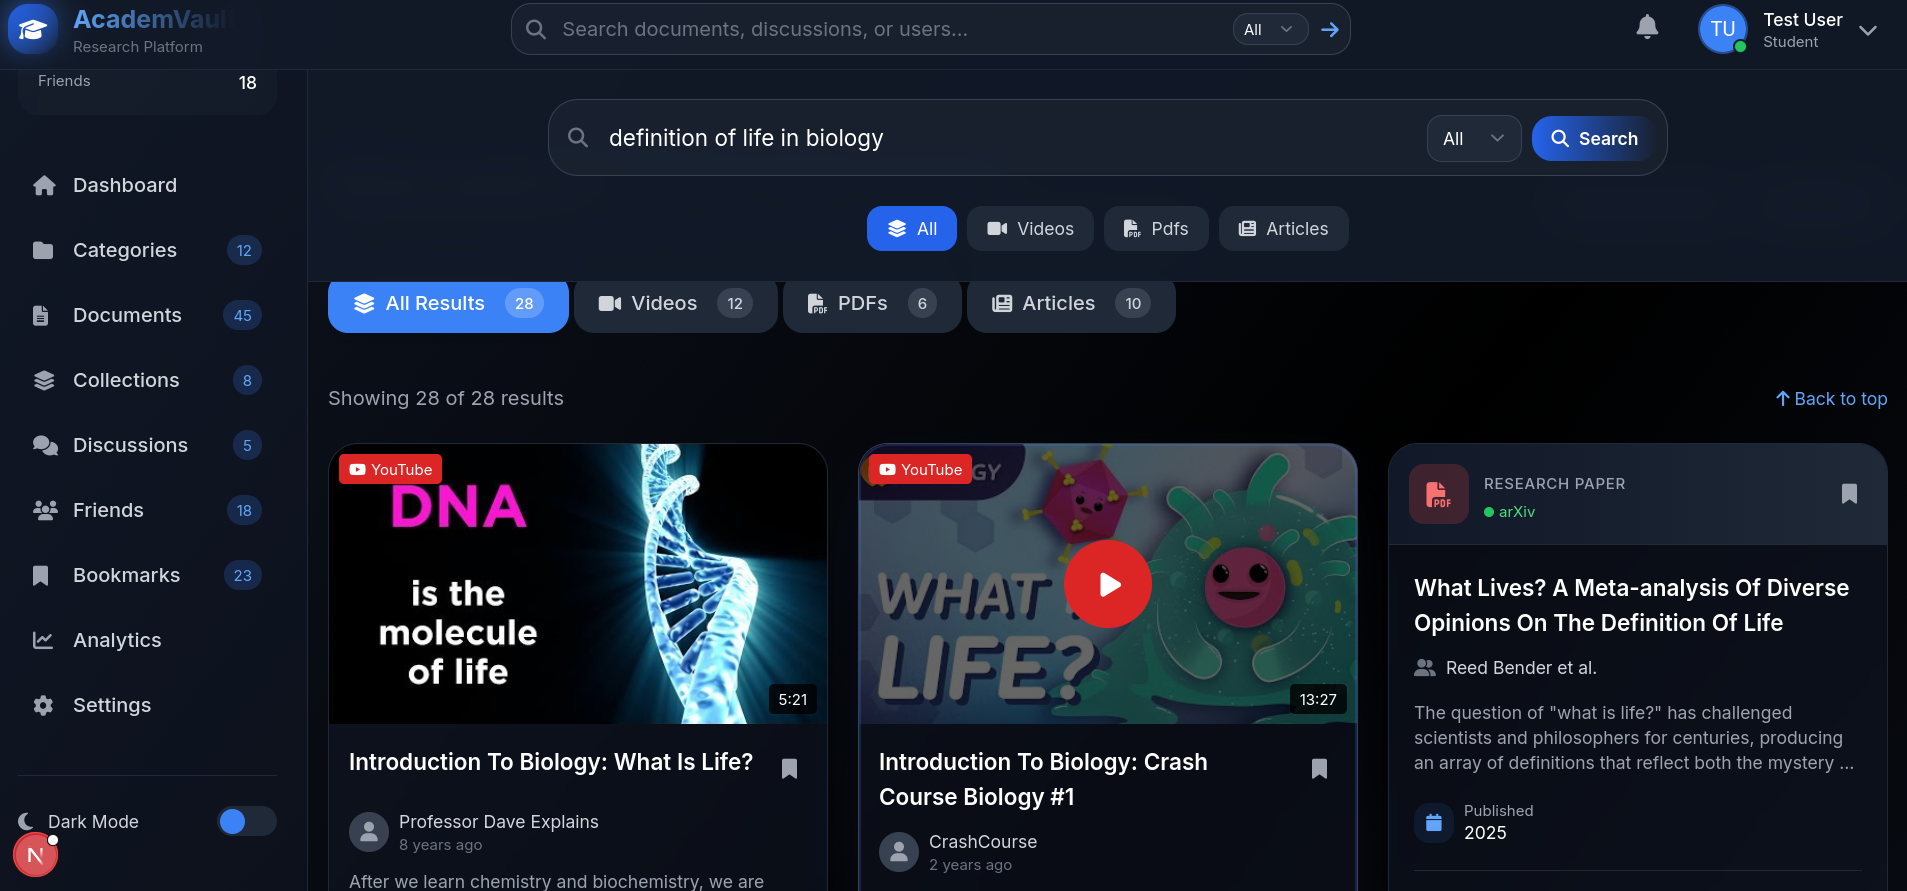The height and width of the screenshot is (891, 1907).
Task: Click the TU user avatar
Action: click(x=1722, y=29)
